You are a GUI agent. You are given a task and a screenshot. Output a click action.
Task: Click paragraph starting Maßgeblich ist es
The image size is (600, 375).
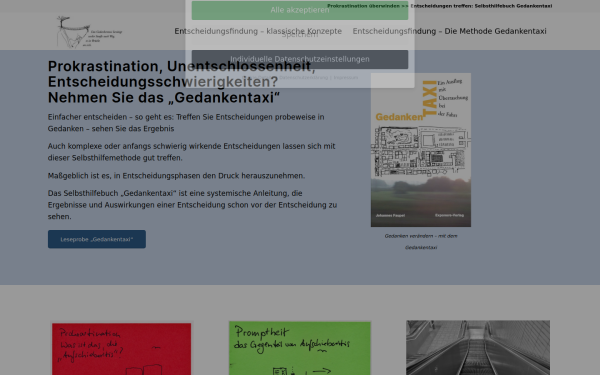[x=176, y=176]
